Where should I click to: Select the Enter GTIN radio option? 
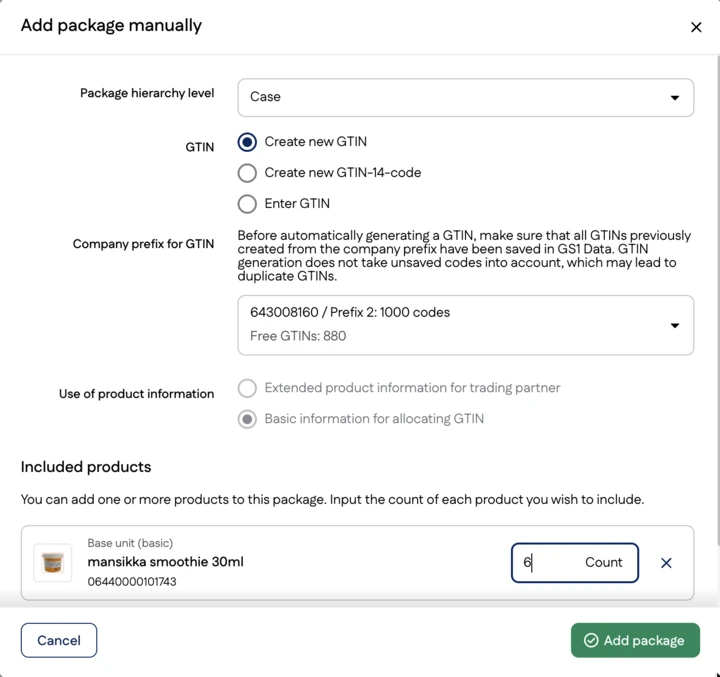[x=247, y=204]
